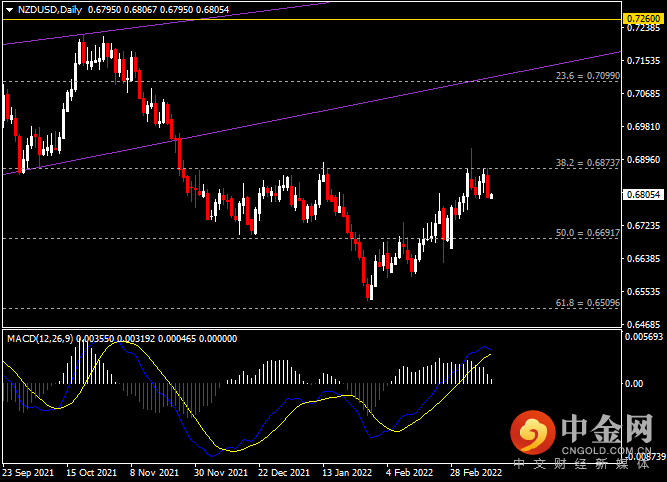Pick the 50.0 = 0.66917 Fibonacci label
The height and width of the screenshot is (482, 667).
pyautogui.click(x=587, y=233)
